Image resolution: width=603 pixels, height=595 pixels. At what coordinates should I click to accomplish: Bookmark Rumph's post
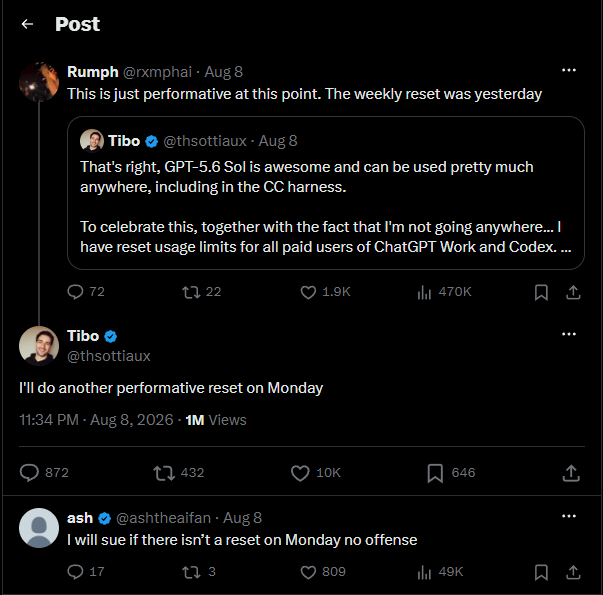[541, 292]
